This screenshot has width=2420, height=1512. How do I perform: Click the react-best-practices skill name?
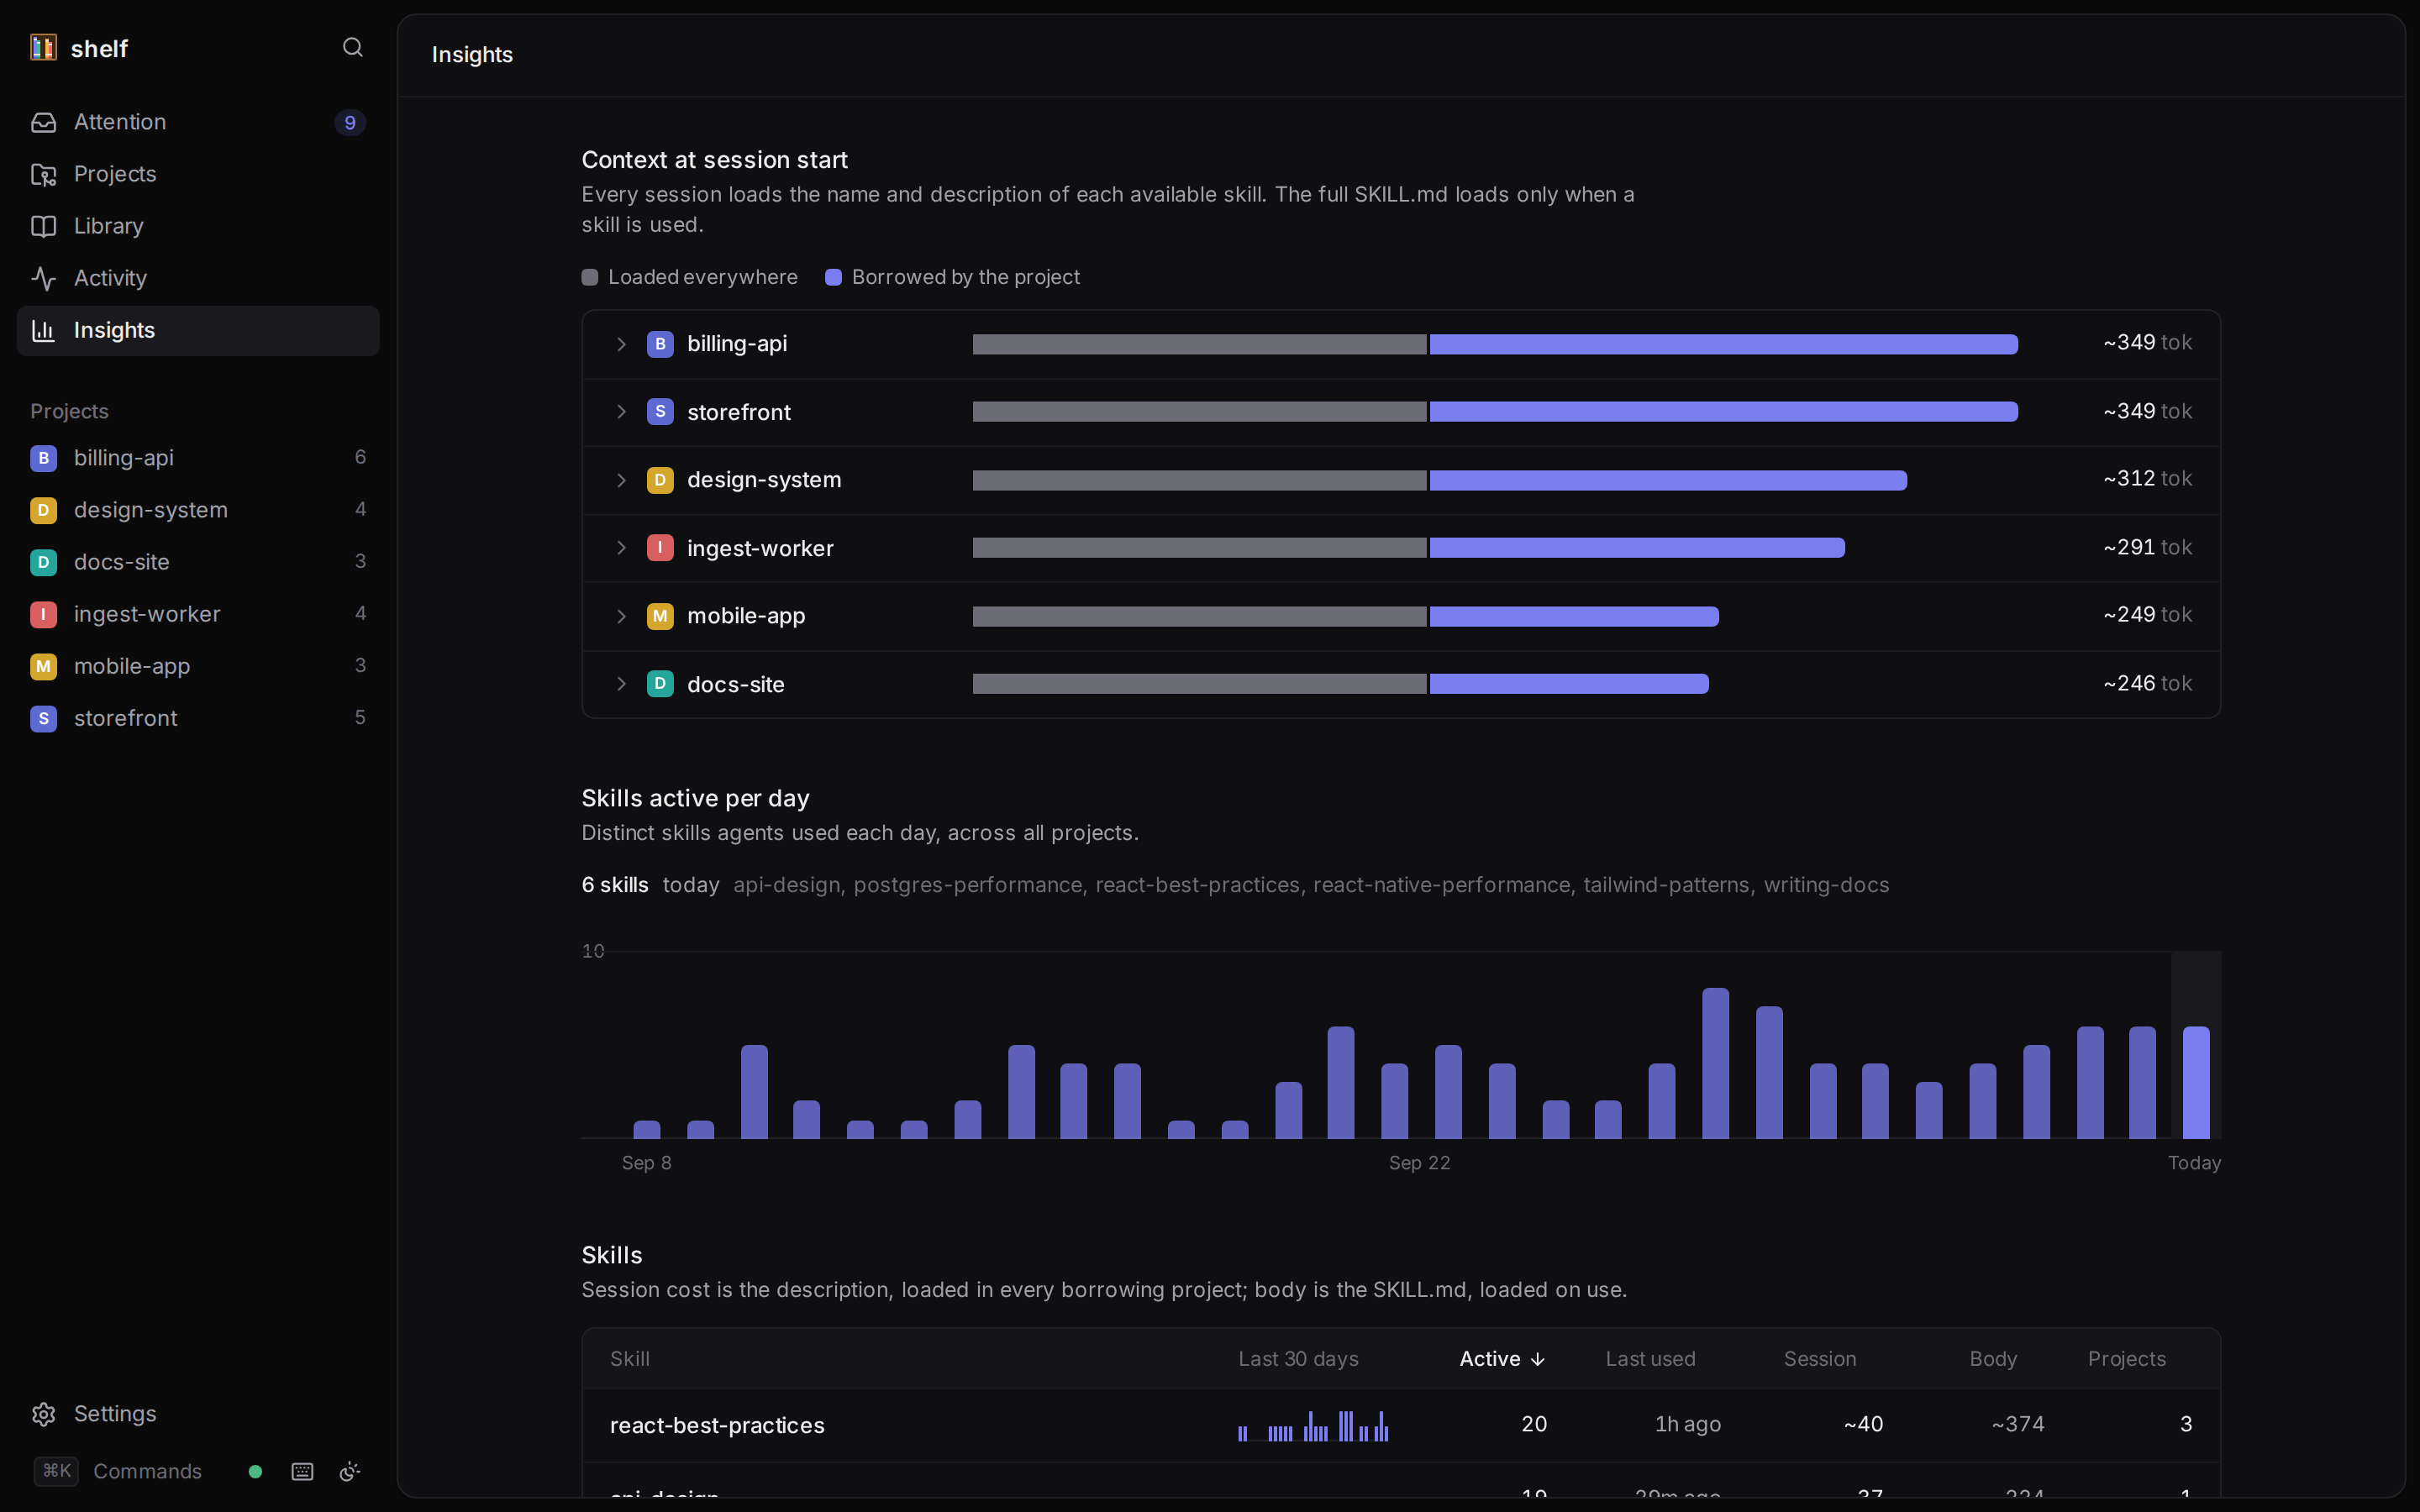click(x=717, y=1425)
